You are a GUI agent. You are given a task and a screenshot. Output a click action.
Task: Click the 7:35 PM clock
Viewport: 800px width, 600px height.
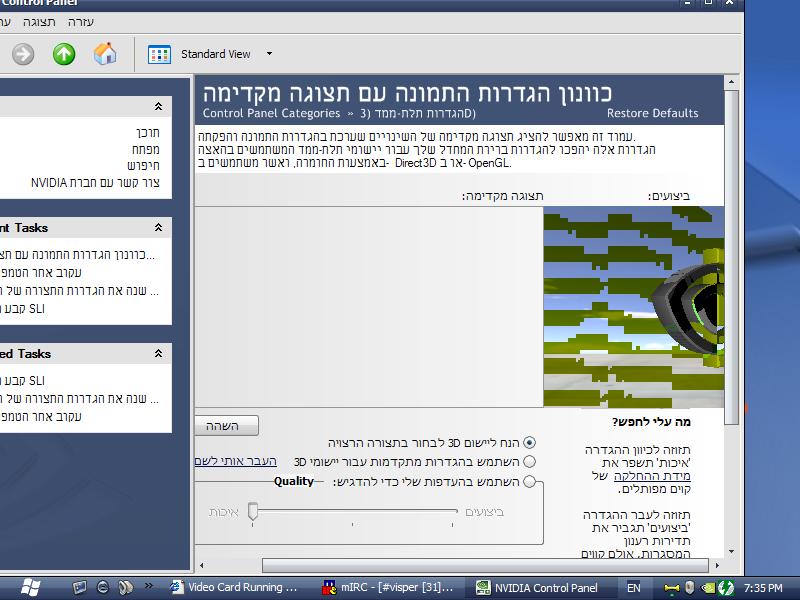point(763,588)
